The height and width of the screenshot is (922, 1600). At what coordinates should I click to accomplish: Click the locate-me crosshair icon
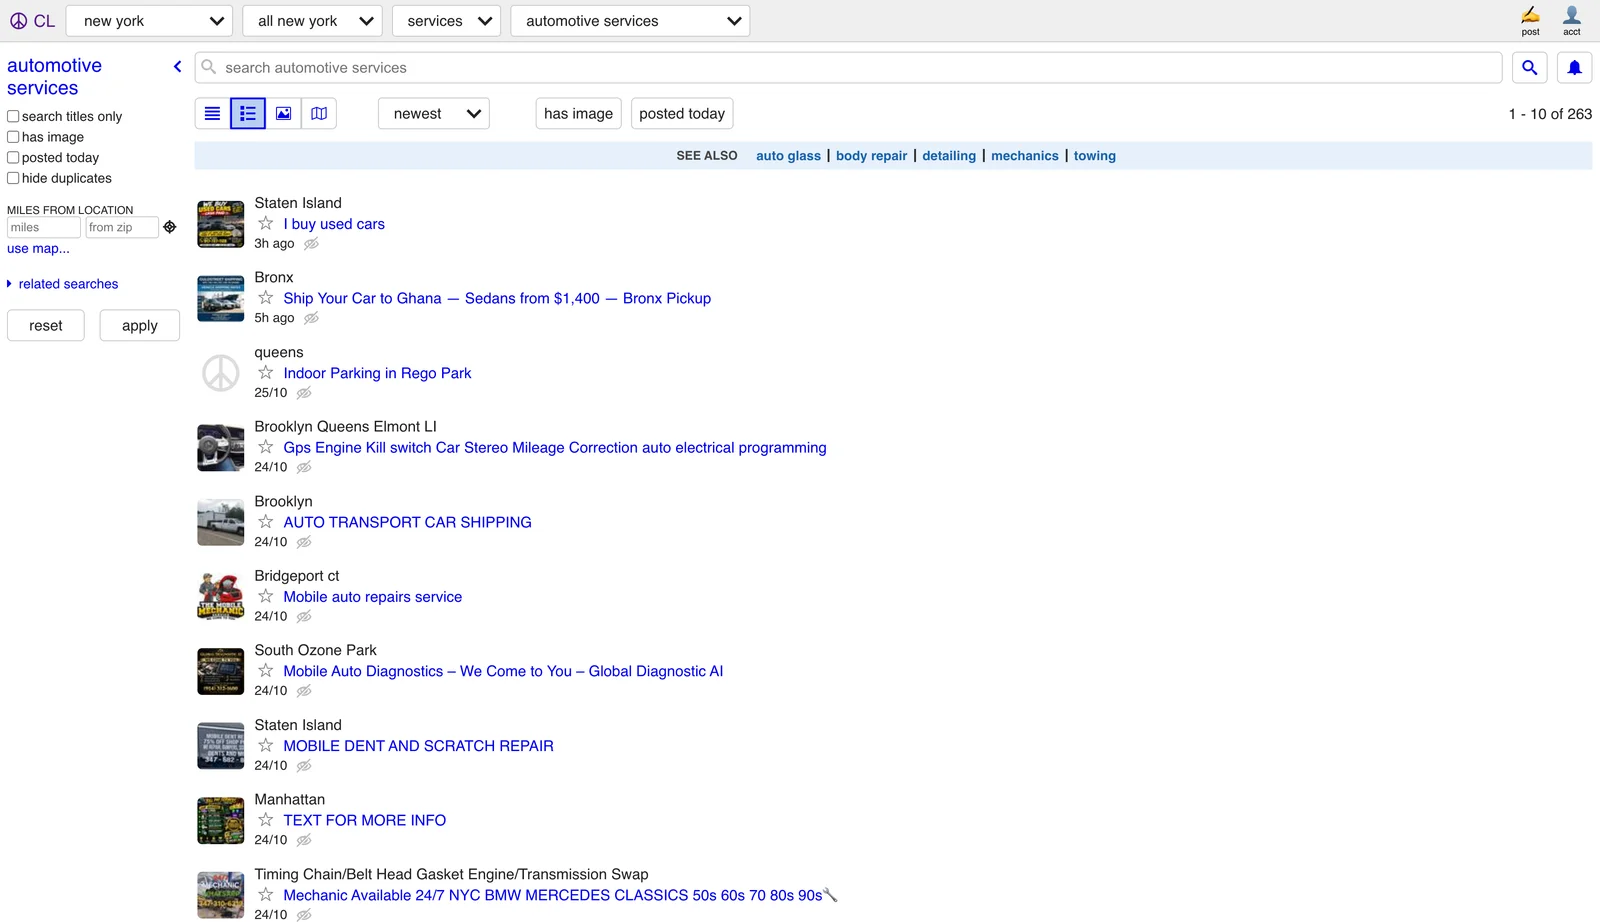170,227
